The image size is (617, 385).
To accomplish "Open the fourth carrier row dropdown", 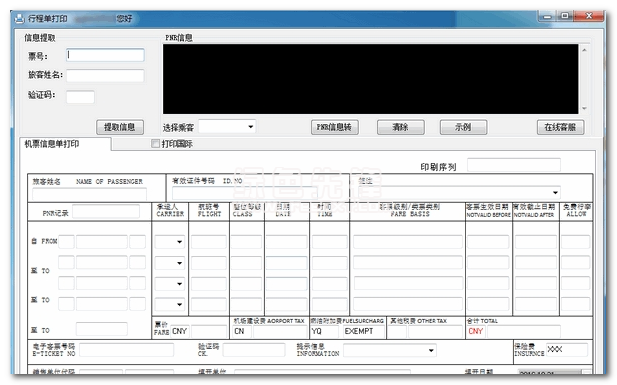I will (179, 304).
